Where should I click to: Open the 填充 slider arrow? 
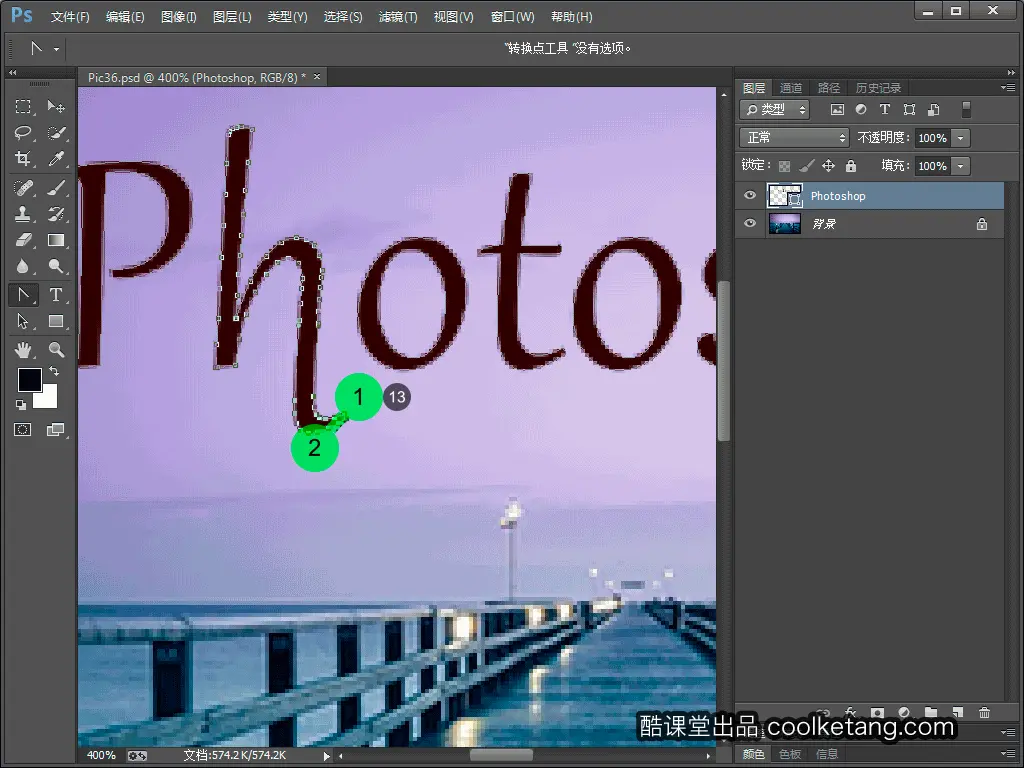tap(960, 166)
